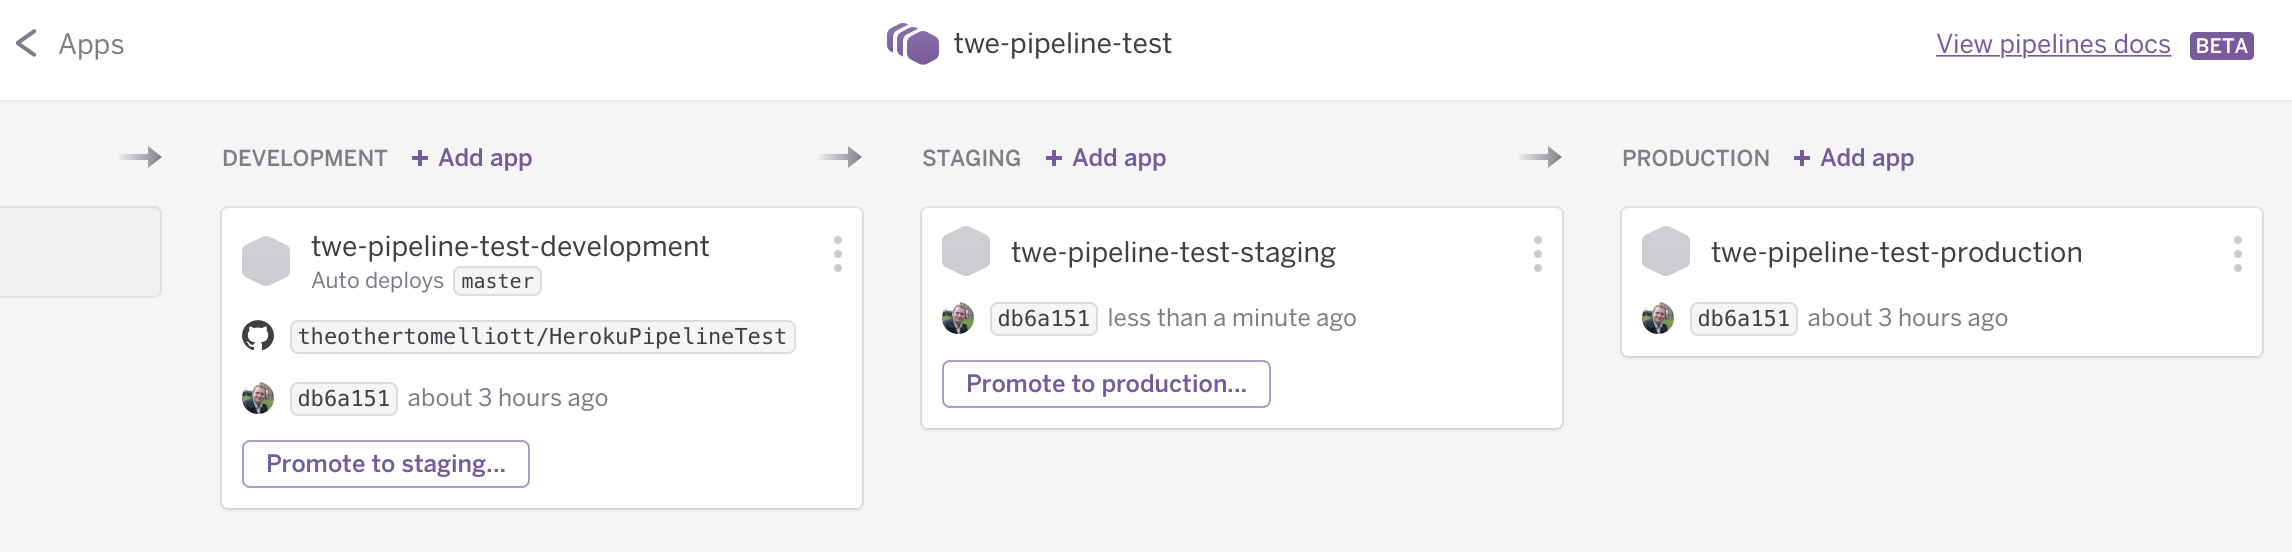
Task: Open the theothertomelliott/HerokuPipelineTest repository link
Action: pyautogui.click(x=542, y=337)
